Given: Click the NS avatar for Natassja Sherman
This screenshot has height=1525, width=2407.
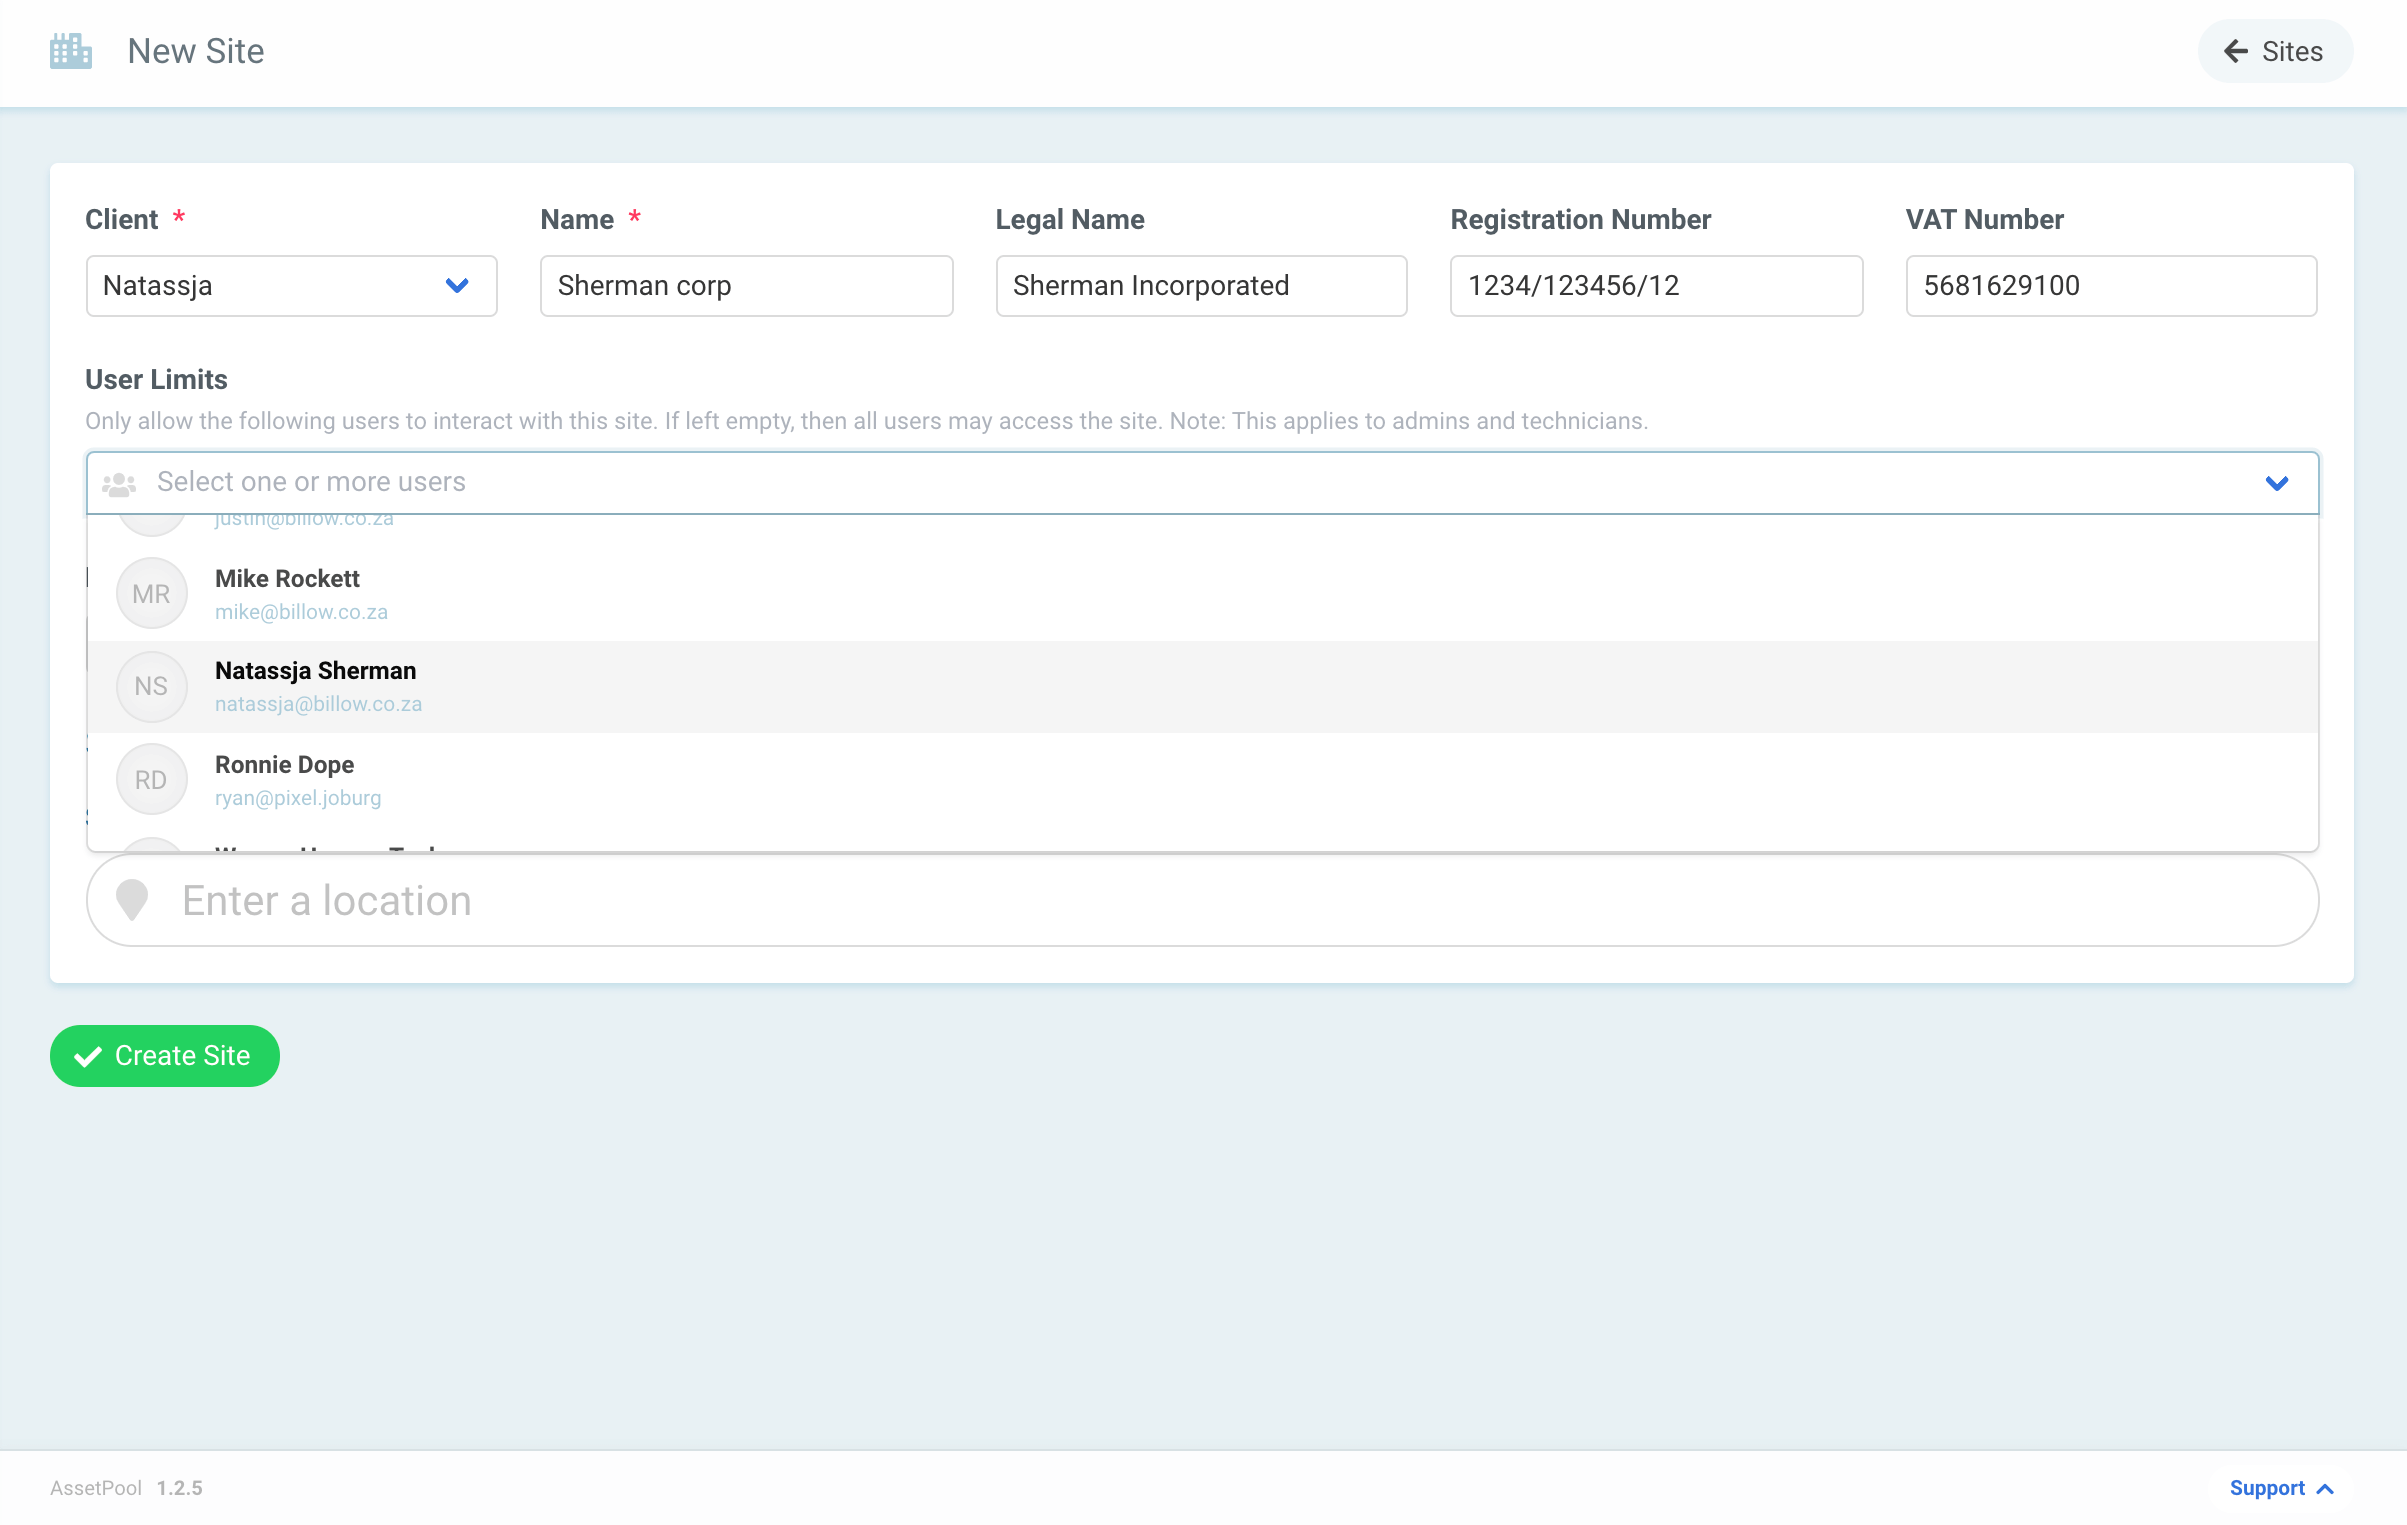Looking at the screenshot, I should click(151, 687).
